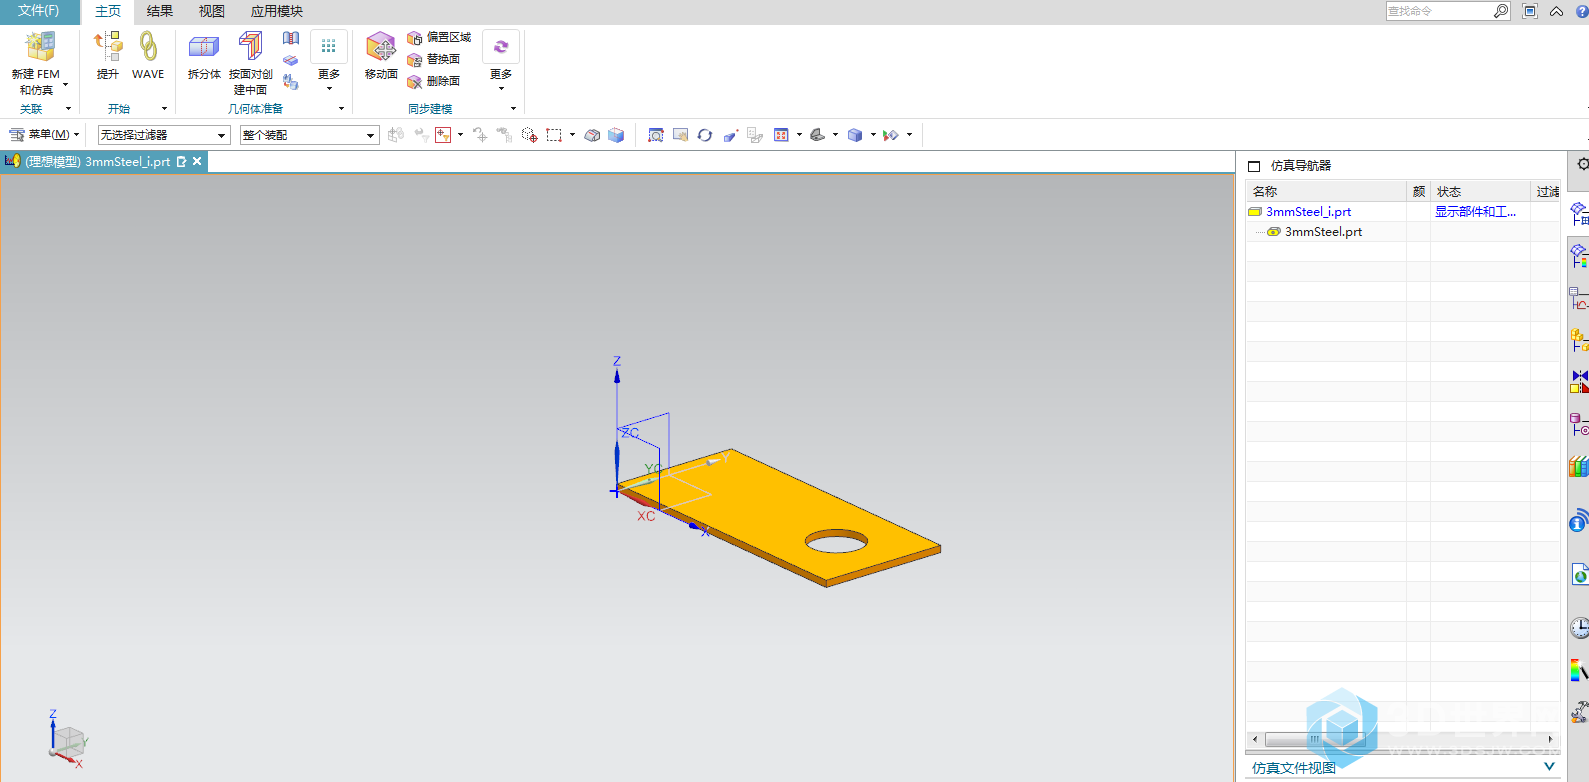Click Midsurface by Face Pairs icon
Screen dimensions: 1589x782
coord(250,46)
